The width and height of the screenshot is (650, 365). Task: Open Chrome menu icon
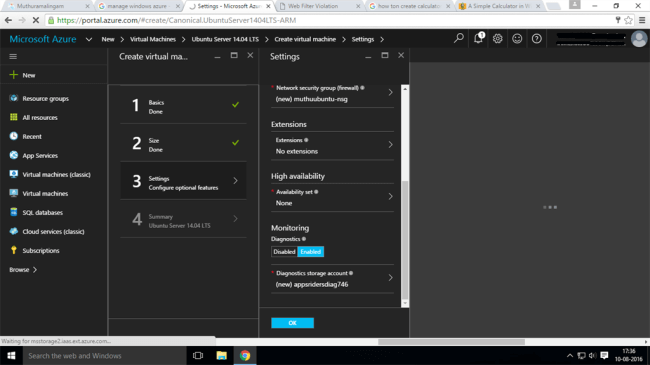pyautogui.click(x=642, y=20)
